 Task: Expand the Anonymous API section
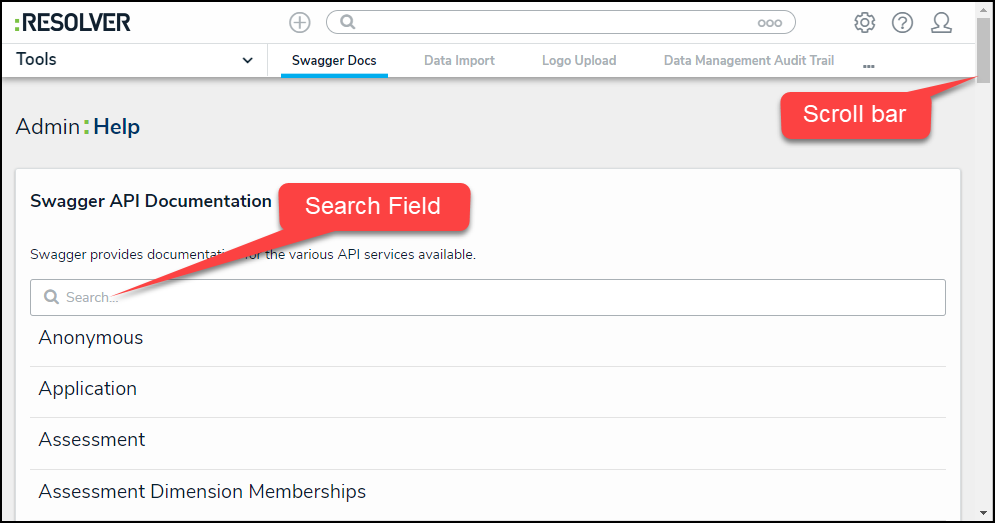tap(91, 338)
